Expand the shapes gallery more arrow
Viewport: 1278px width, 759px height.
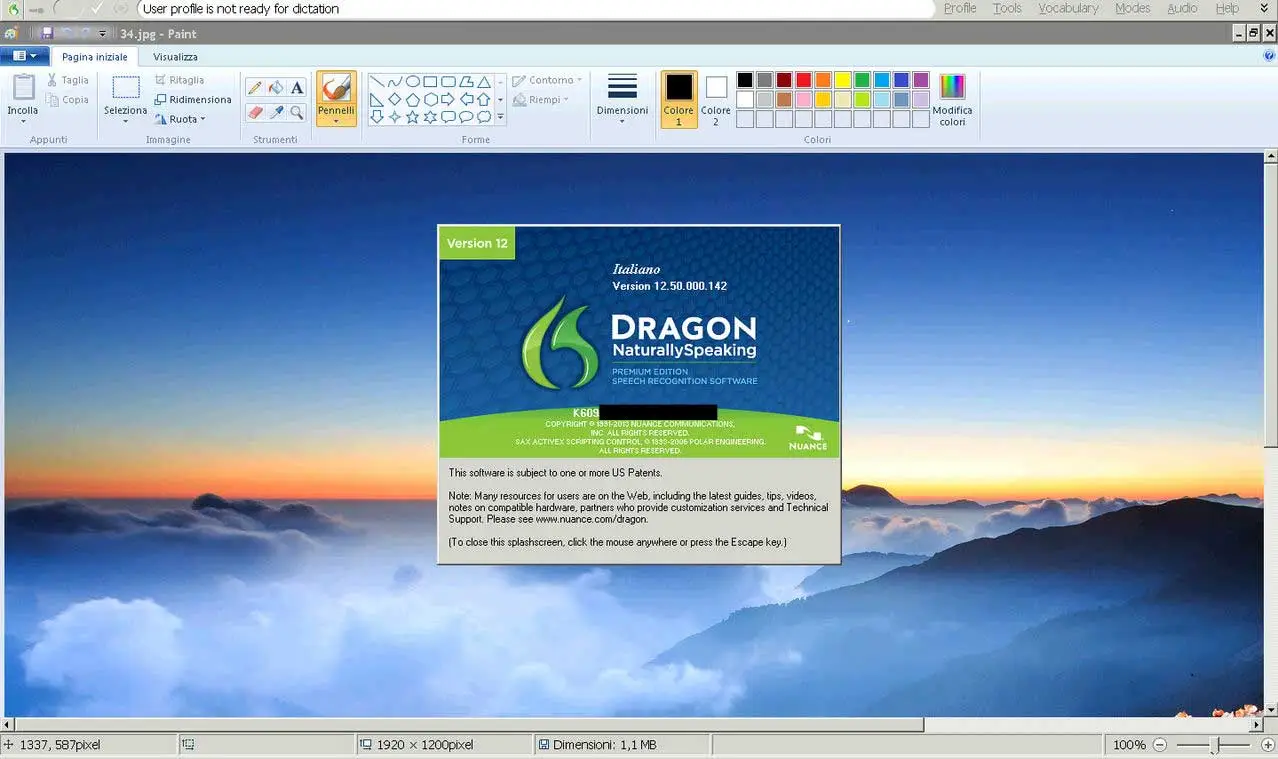pyautogui.click(x=500, y=117)
